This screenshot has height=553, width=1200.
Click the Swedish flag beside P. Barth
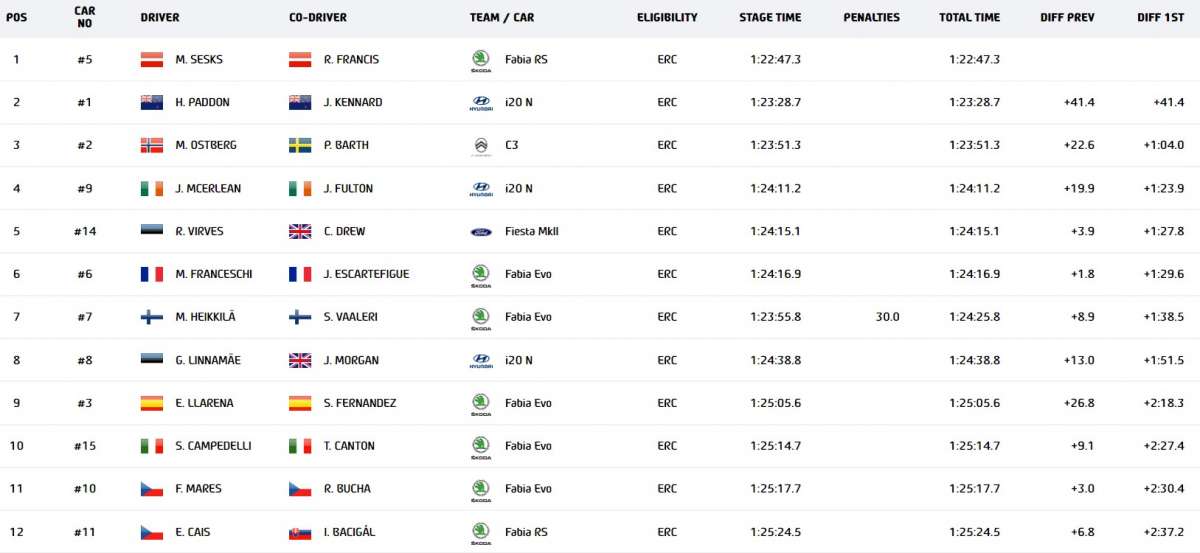click(x=300, y=145)
